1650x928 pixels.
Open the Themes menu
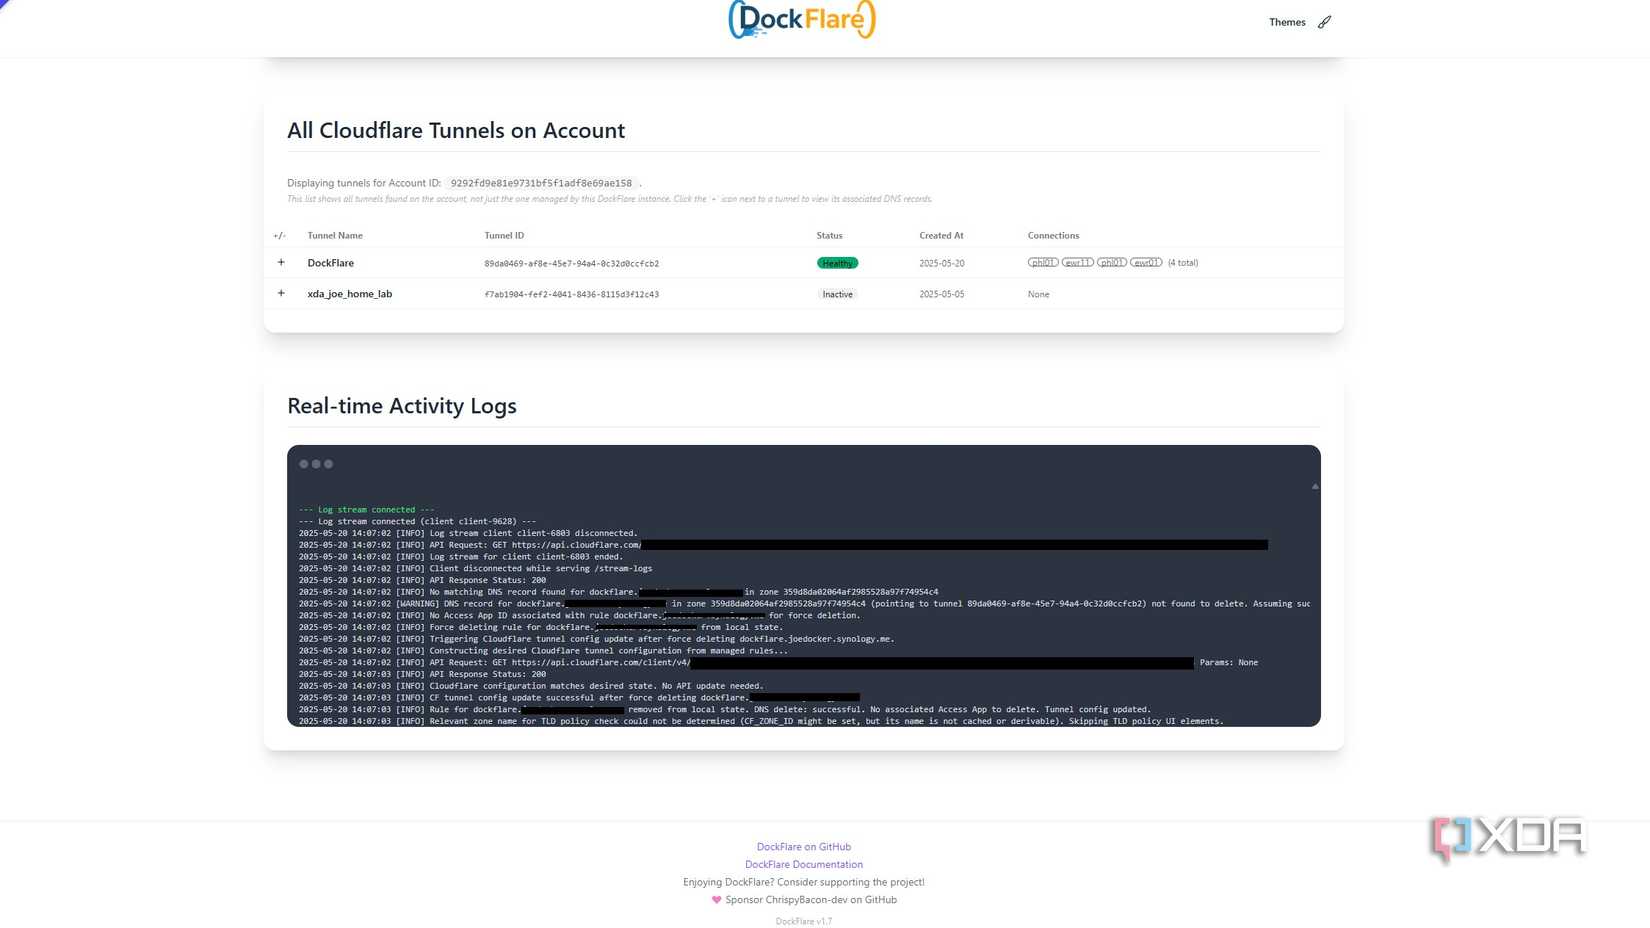click(1287, 21)
